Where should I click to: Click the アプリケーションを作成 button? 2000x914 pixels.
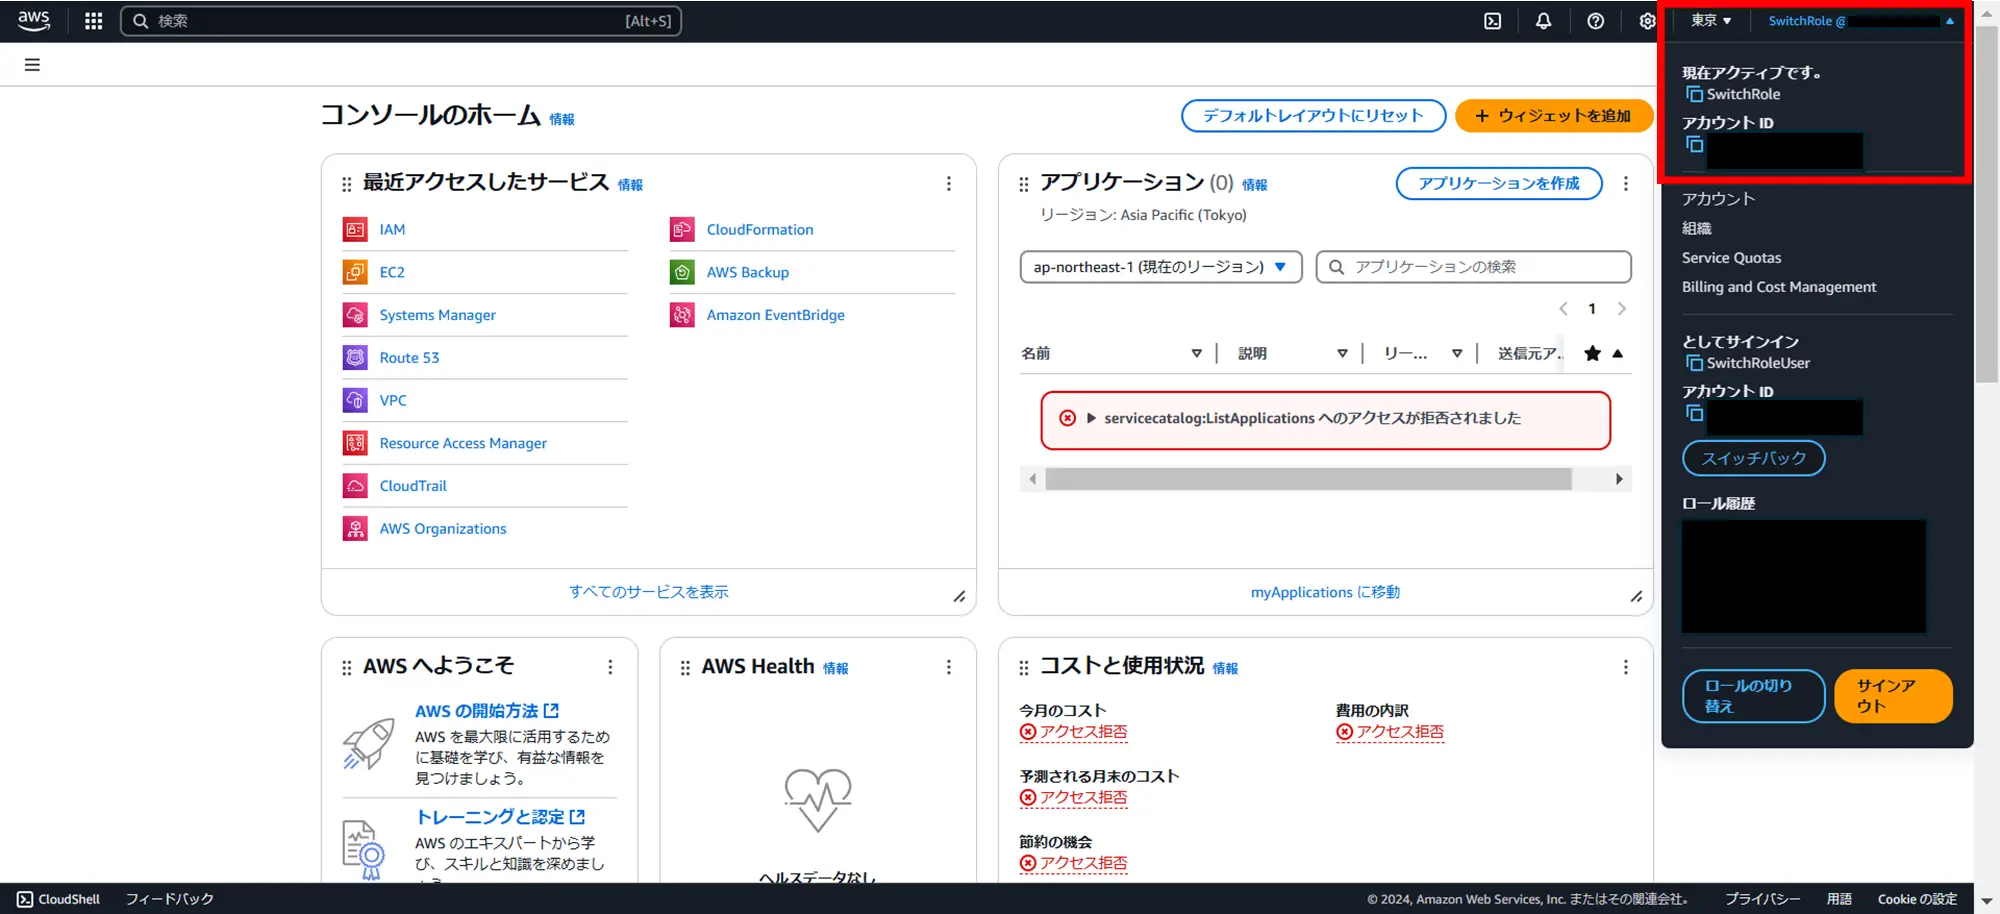click(1499, 184)
